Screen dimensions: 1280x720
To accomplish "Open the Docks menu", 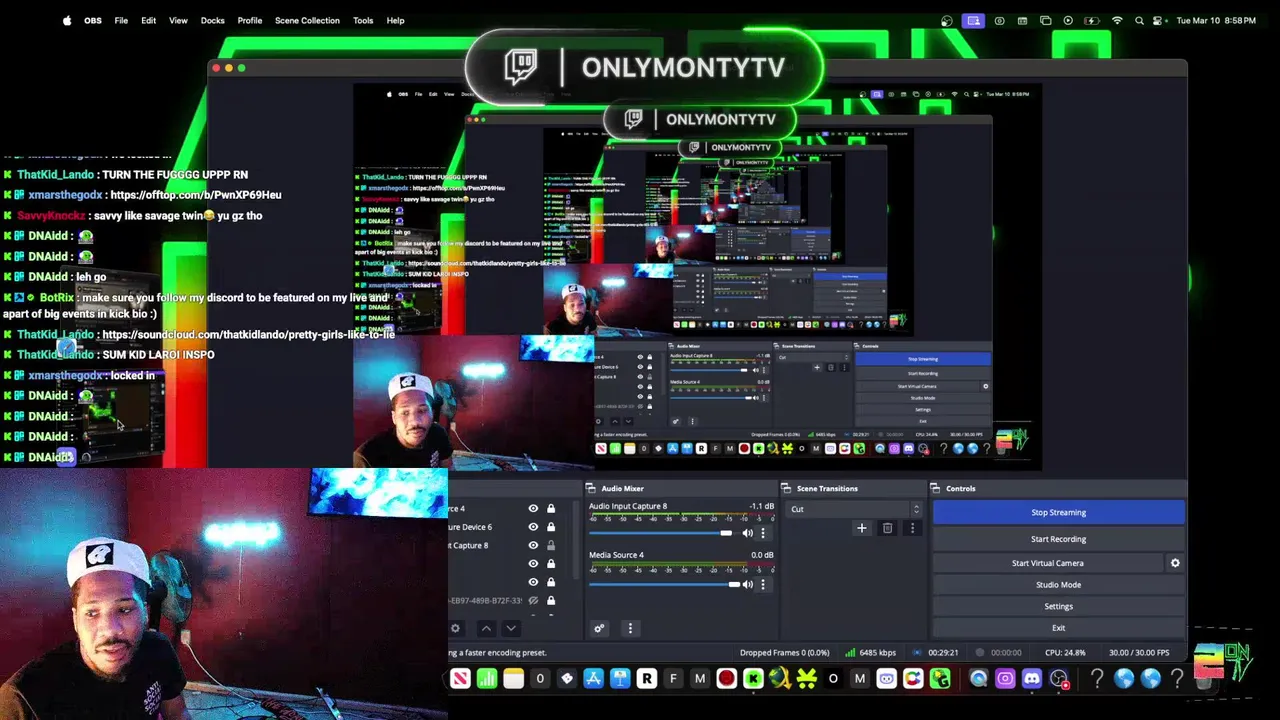I will point(212,20).
